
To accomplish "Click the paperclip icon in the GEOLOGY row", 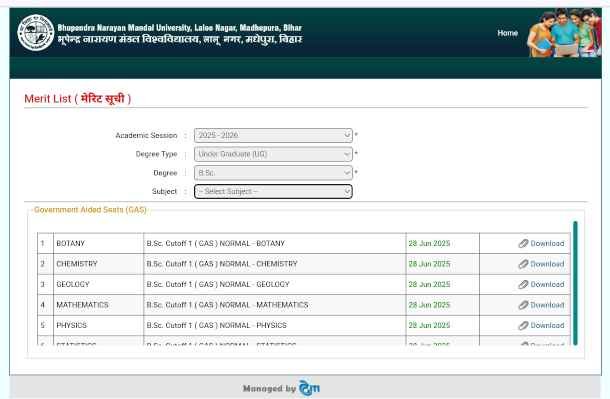I will click(x=523, y=284).
